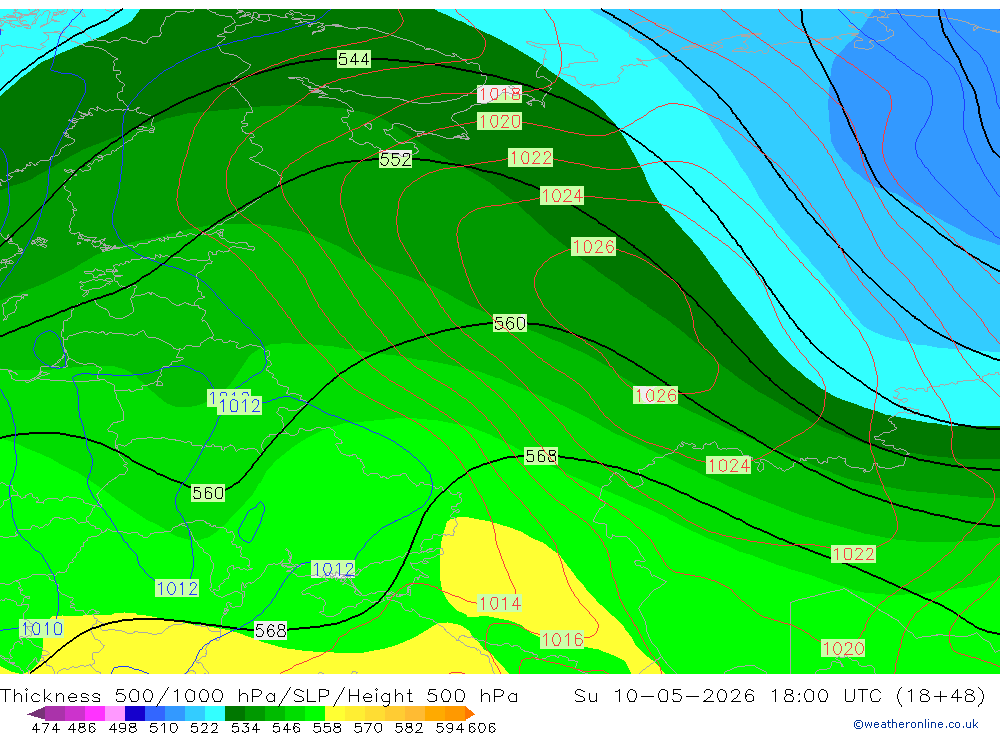
Task: Select the 1016 pressure isobar label
Action: point(562,639)
